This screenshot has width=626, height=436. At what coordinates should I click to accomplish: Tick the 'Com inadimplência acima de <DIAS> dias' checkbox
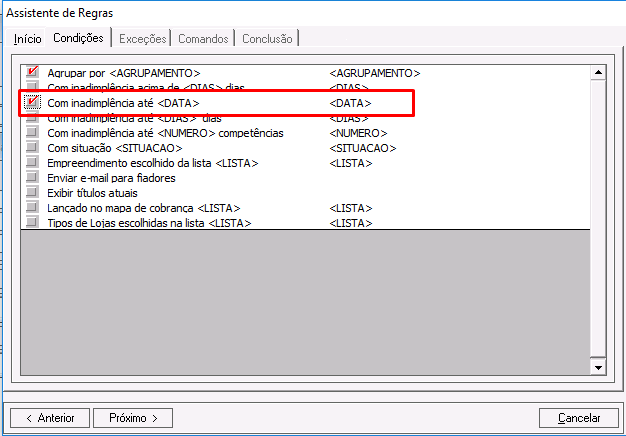coord(32,85)
